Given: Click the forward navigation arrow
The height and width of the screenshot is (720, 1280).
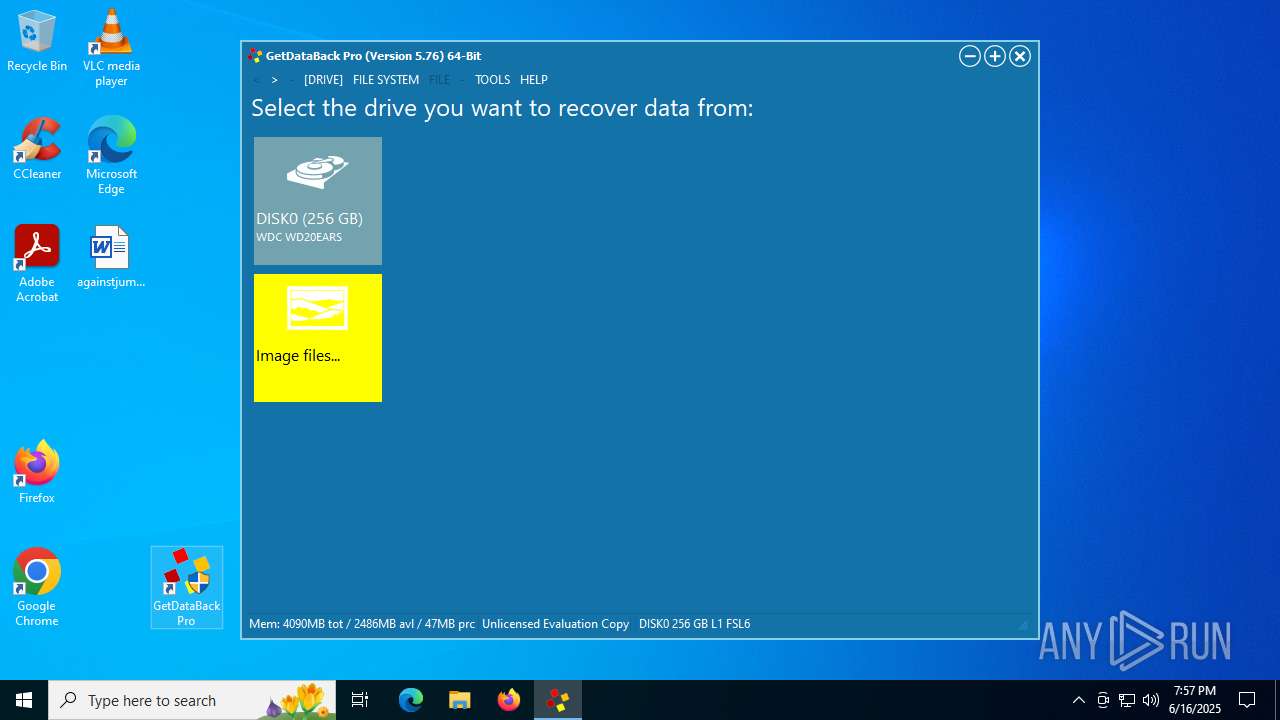Looking at the screenshot, I should tap(275, 80).
